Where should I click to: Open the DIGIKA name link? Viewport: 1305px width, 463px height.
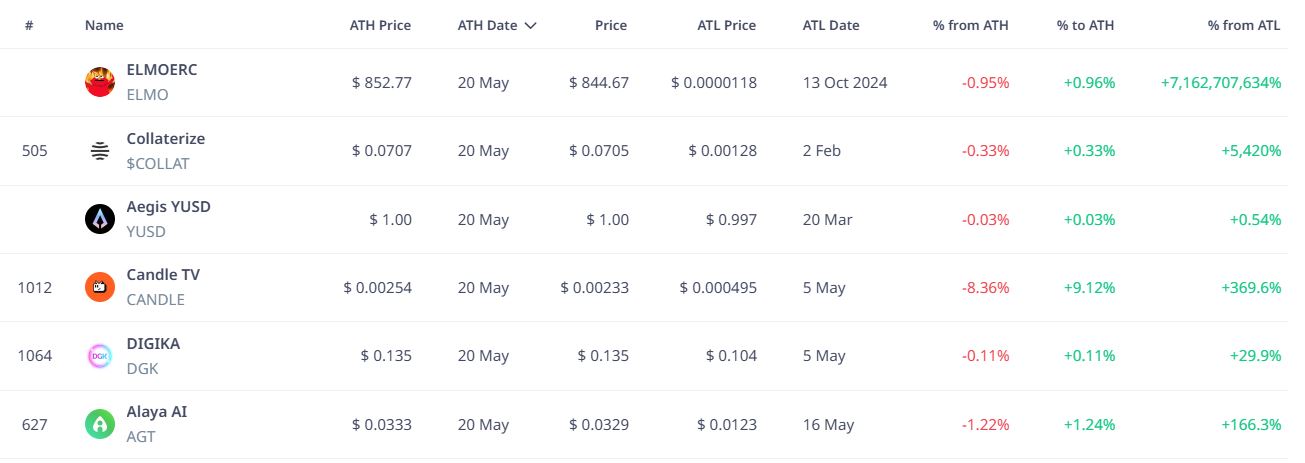point(153,343)
